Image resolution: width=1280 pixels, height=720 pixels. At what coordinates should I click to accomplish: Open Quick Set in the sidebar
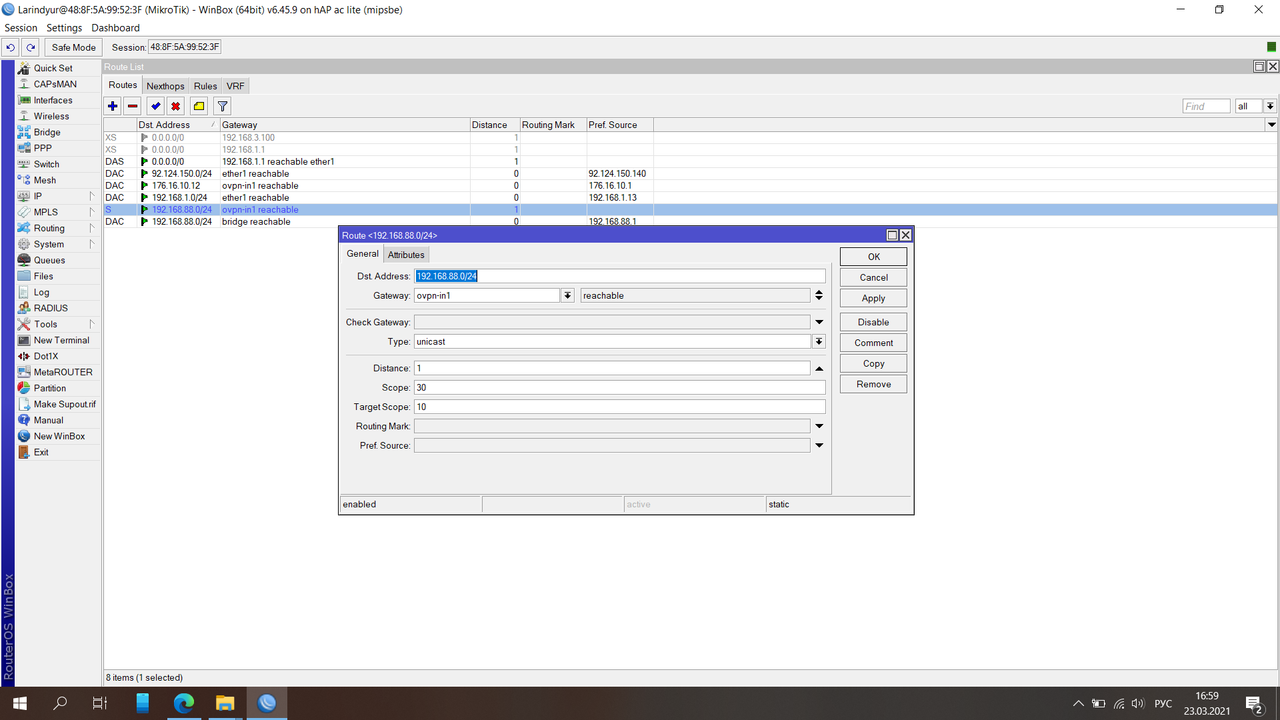coord(53,68)
